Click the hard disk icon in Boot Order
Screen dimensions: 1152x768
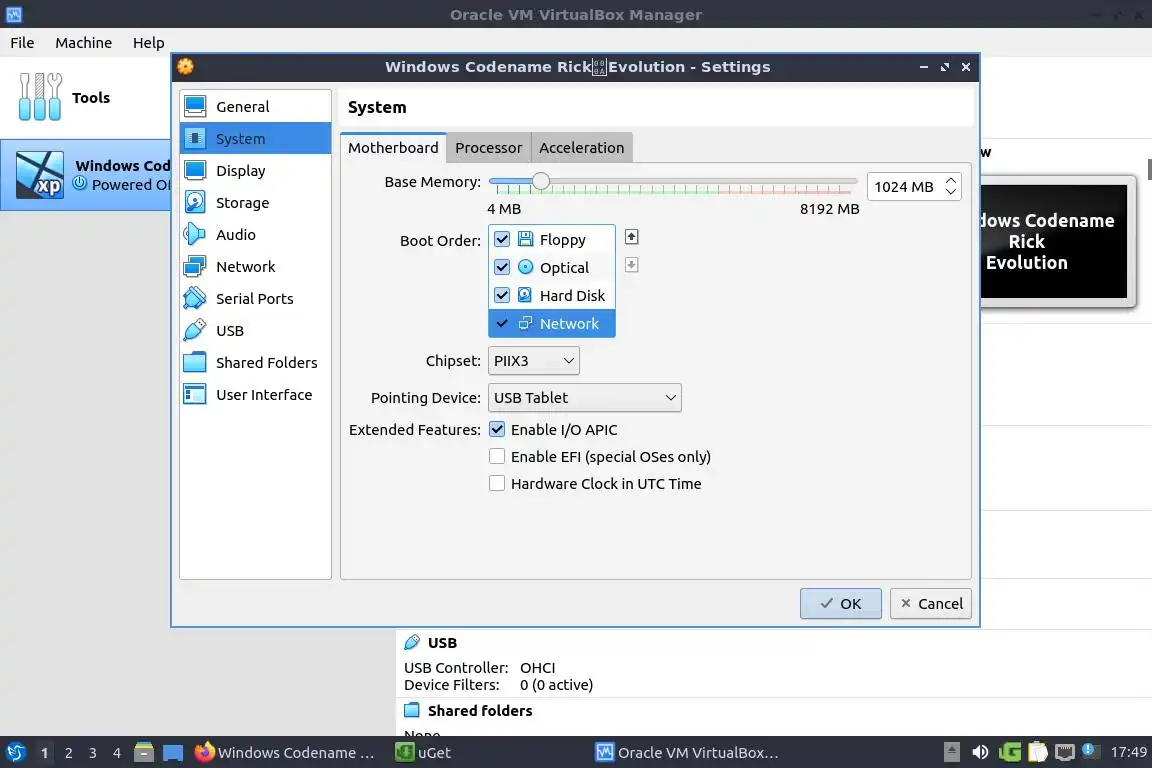click(x=525, y=295)
